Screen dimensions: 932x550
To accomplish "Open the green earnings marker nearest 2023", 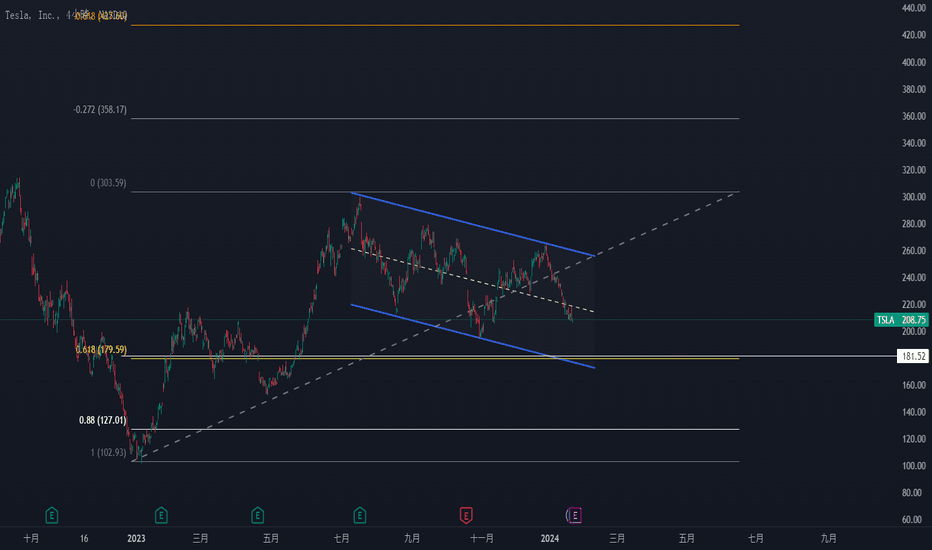I will 161,515.
